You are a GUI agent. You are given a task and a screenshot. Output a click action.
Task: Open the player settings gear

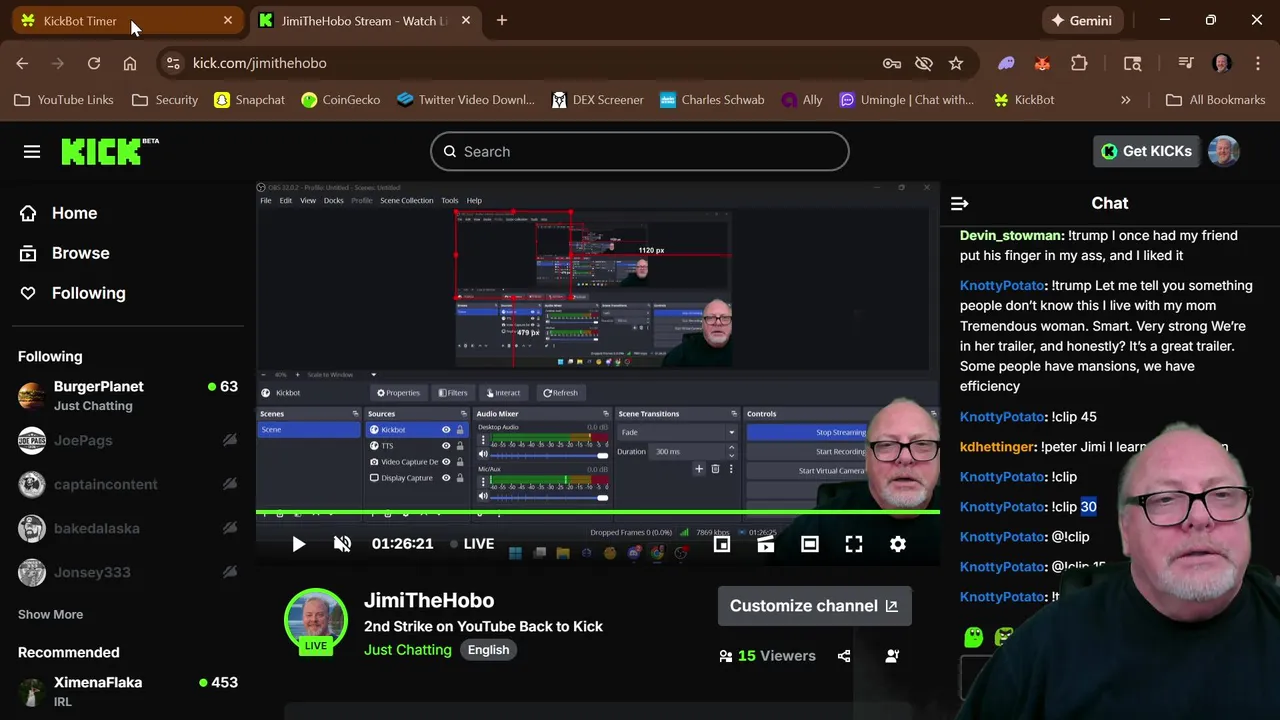pyautogui.click(x=898, y=544)
